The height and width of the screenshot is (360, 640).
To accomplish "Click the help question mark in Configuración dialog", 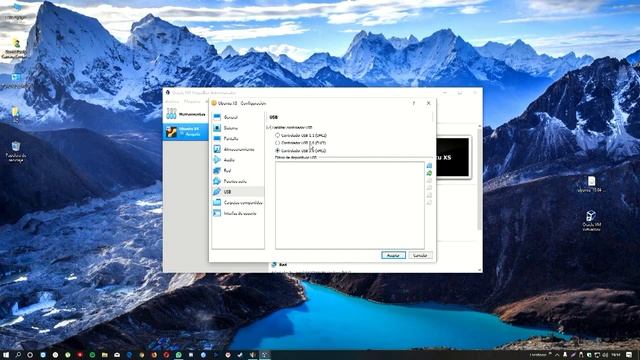I will click(413, 103).
